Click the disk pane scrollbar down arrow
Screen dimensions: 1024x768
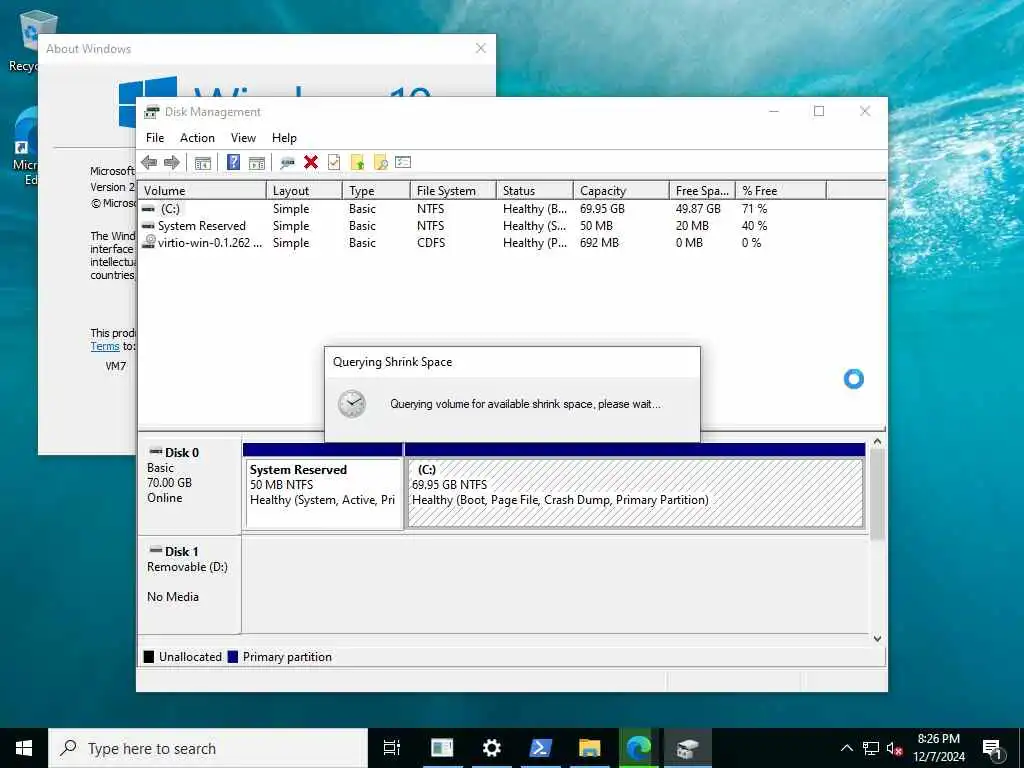click(878, 639)
